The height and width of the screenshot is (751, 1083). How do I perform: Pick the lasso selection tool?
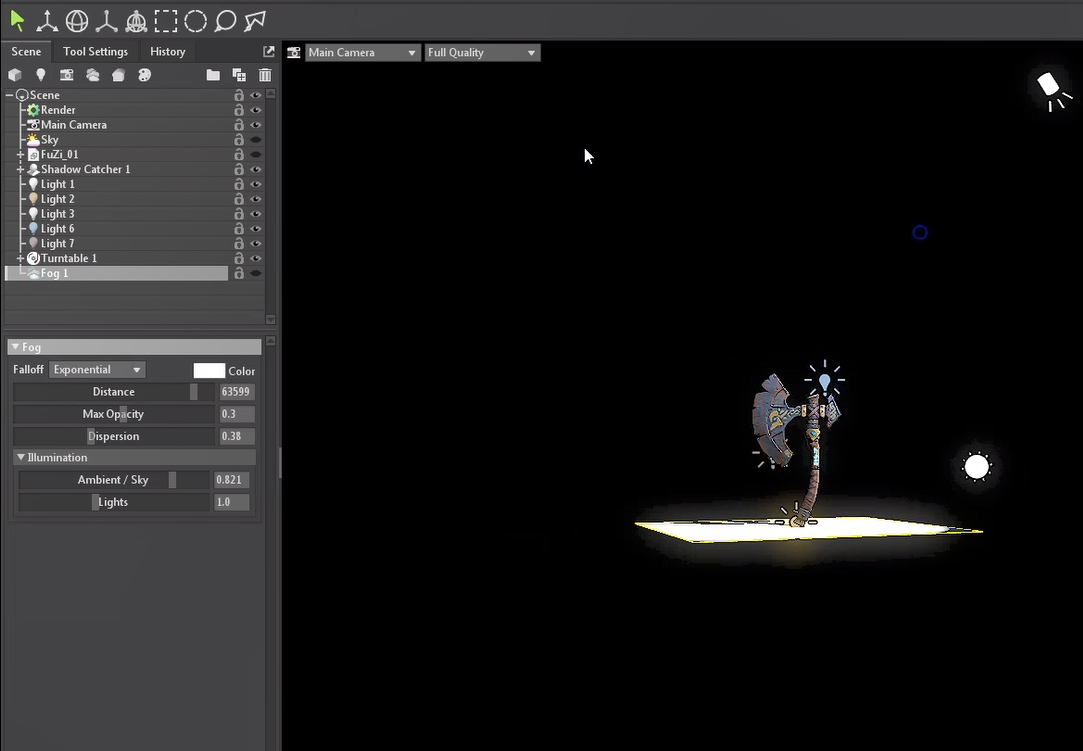225,20
